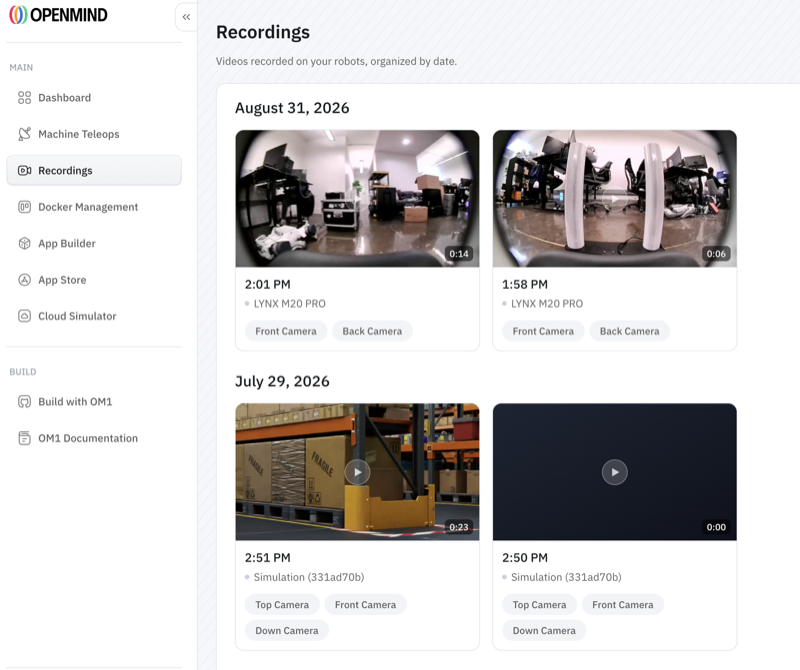Collapse the sidebar with double-chevron button

tap(186, 17)
